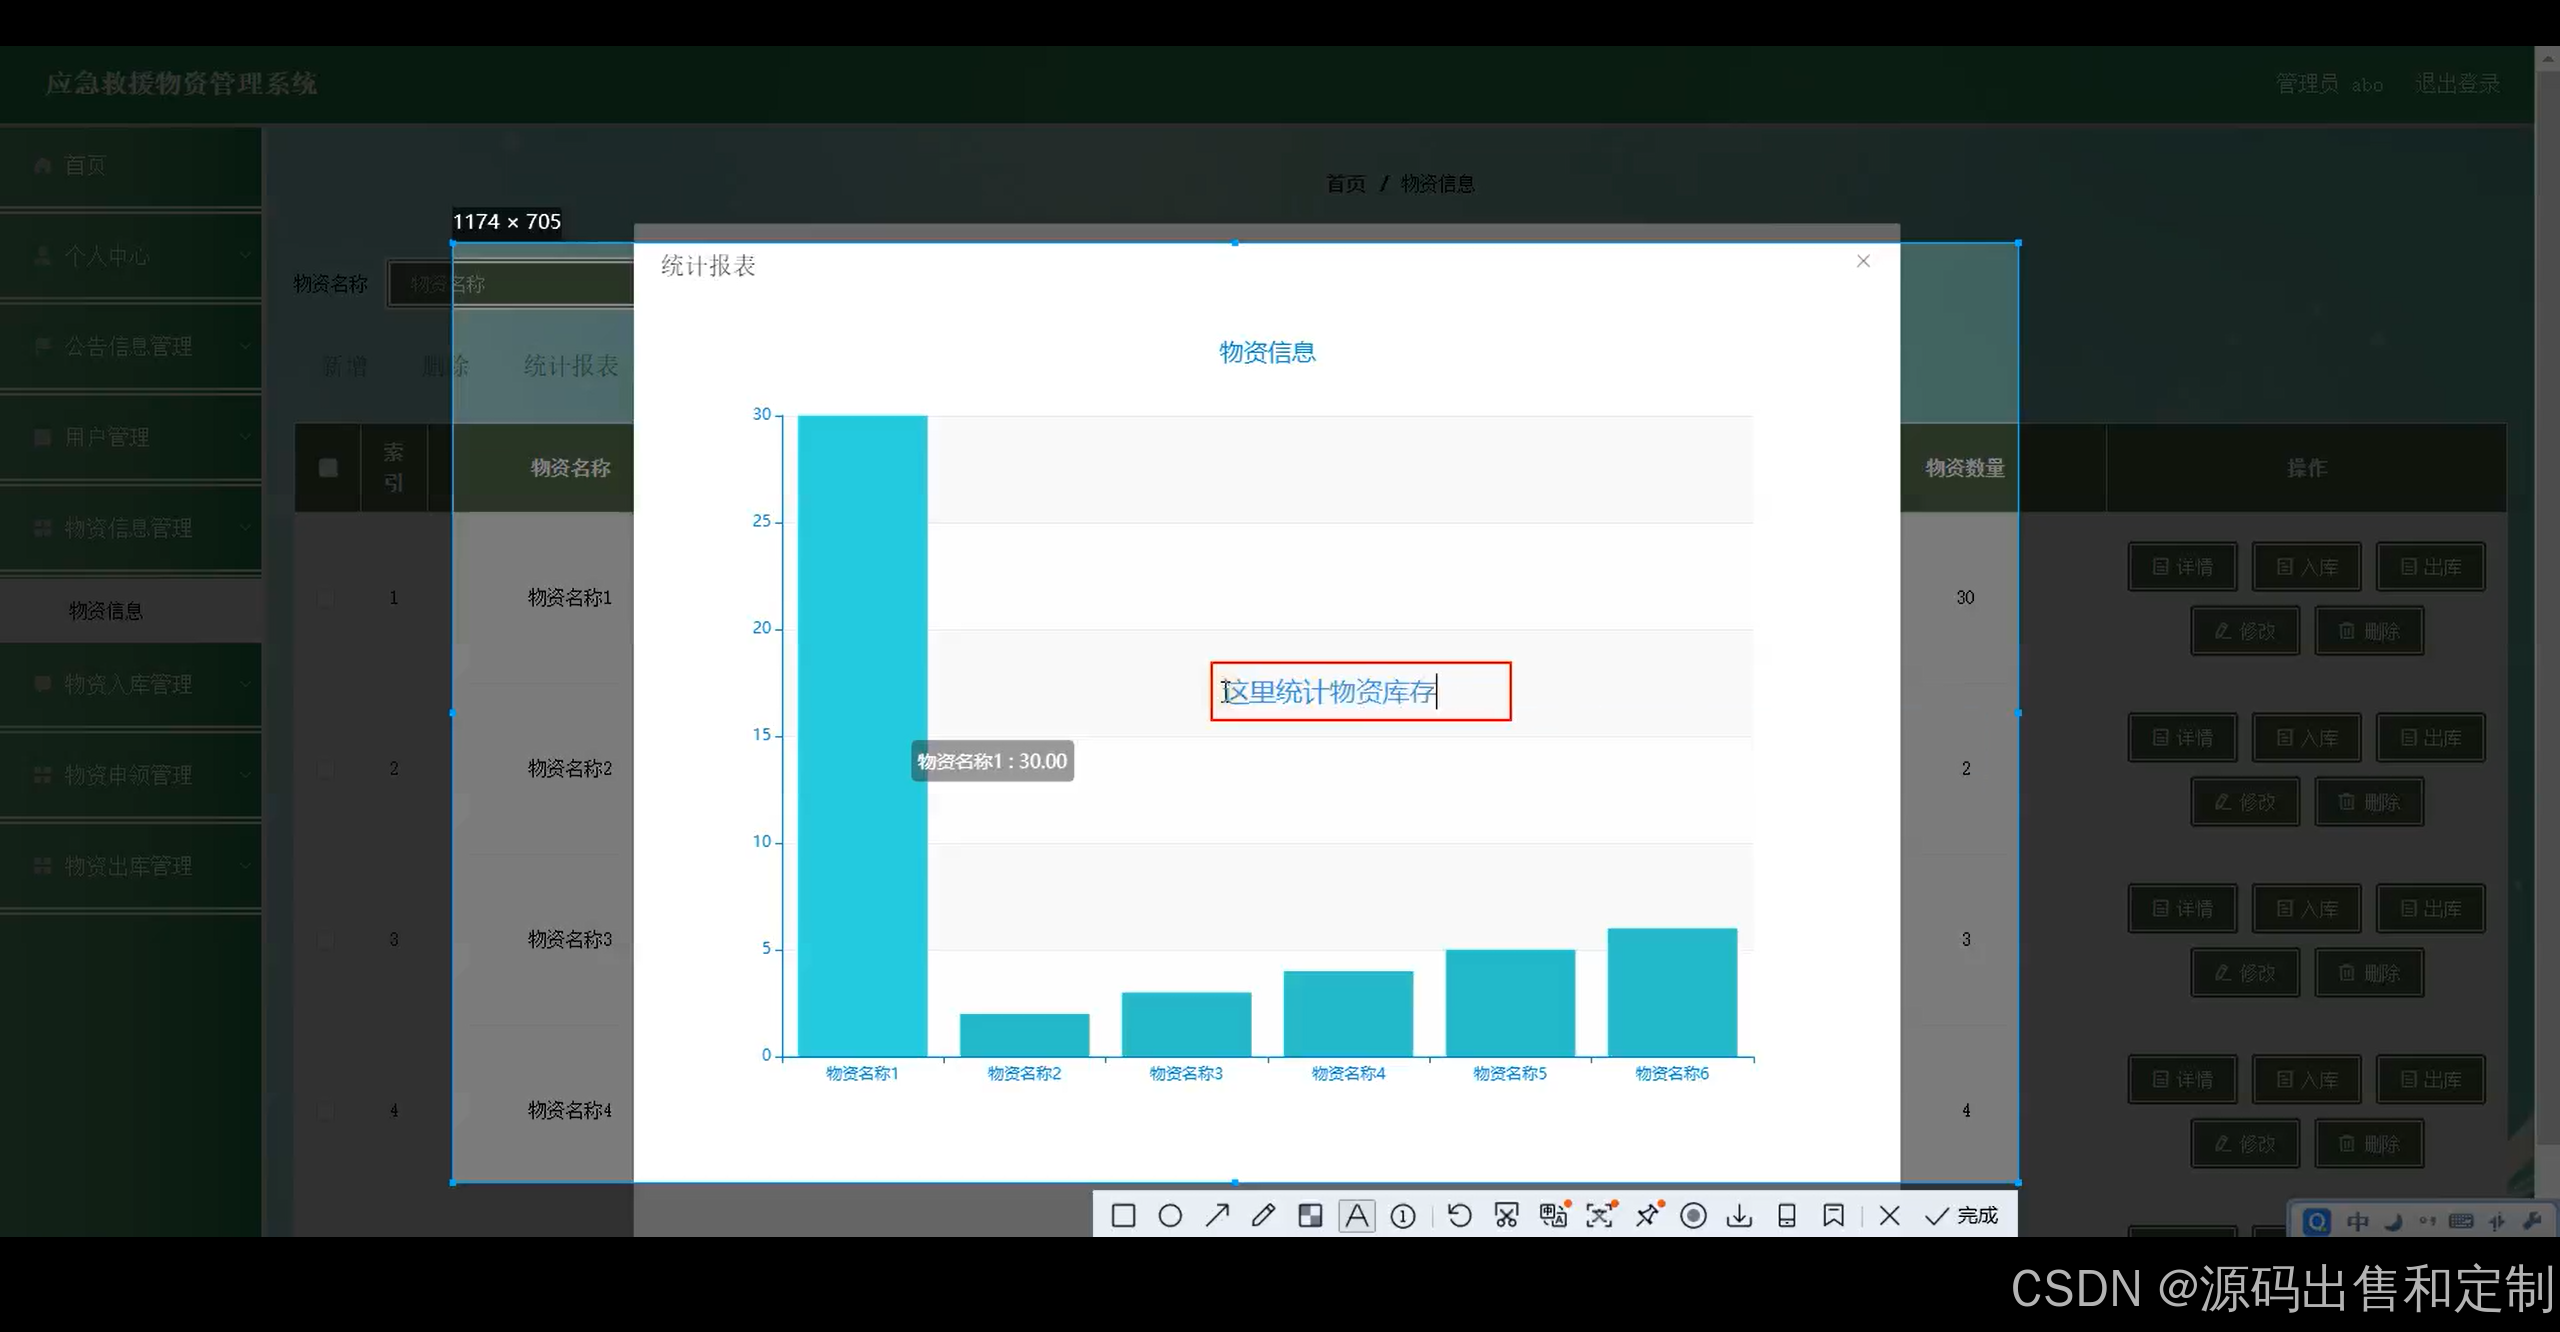Activate the mosaic blur tool
2560x1332 pixels.
pos(1310,1216)
